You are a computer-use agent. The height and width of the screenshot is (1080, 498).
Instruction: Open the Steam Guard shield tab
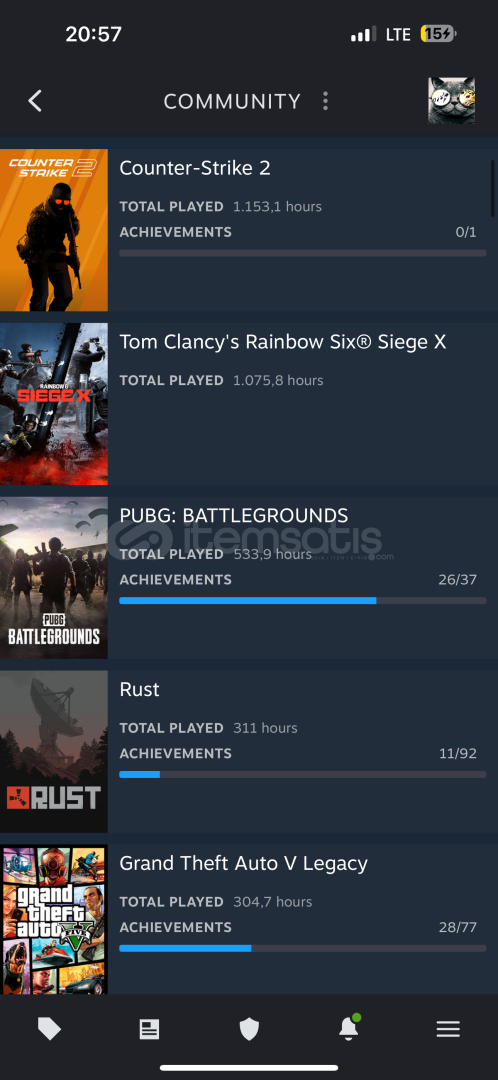point(249,1029)
